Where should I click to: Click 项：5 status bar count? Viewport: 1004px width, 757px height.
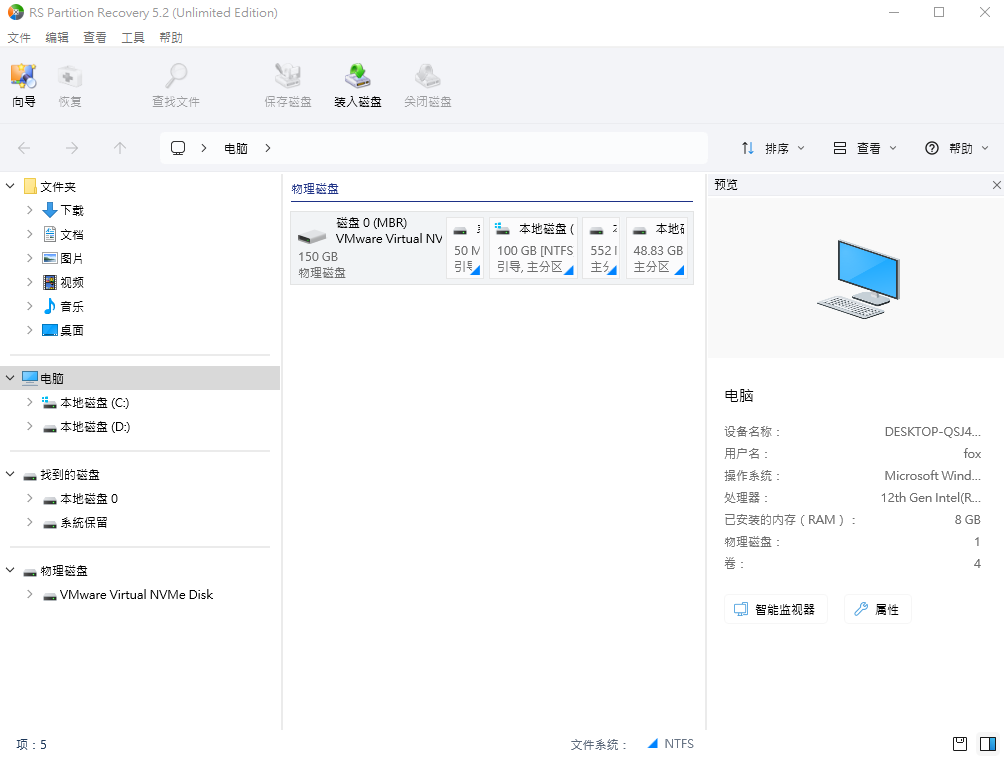31,744
